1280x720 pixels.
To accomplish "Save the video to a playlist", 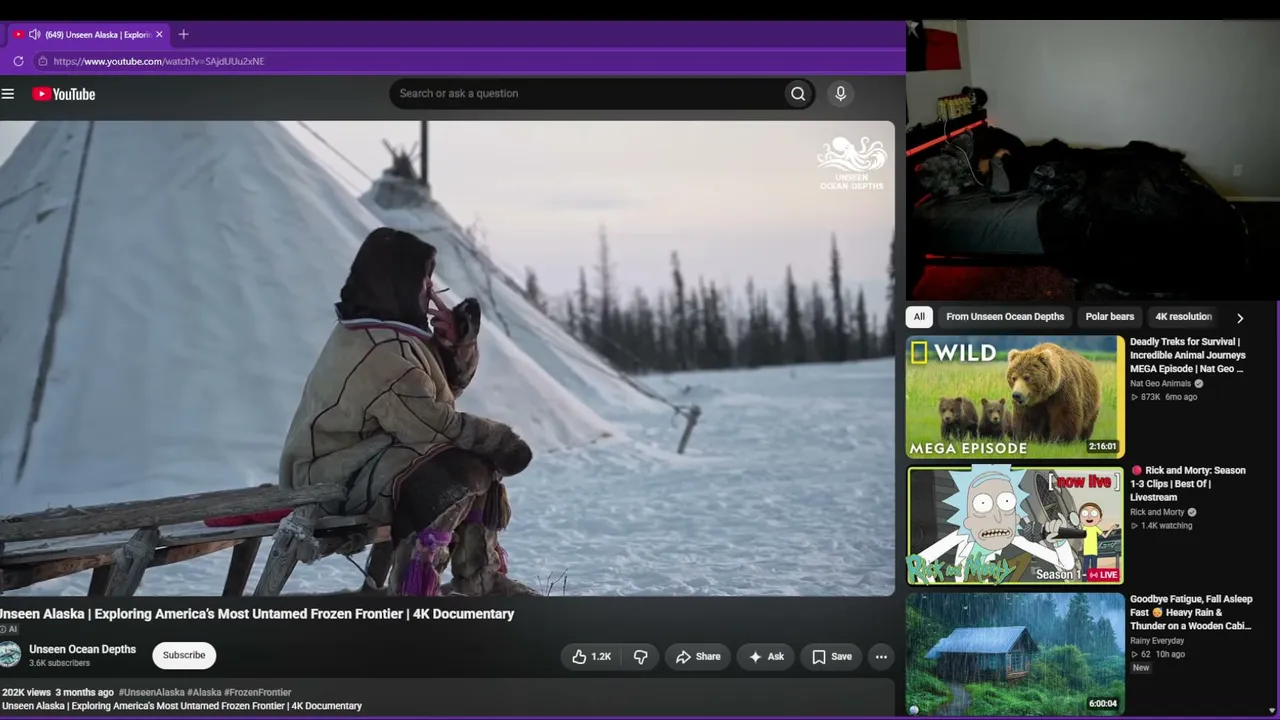I will click(831, 657).
